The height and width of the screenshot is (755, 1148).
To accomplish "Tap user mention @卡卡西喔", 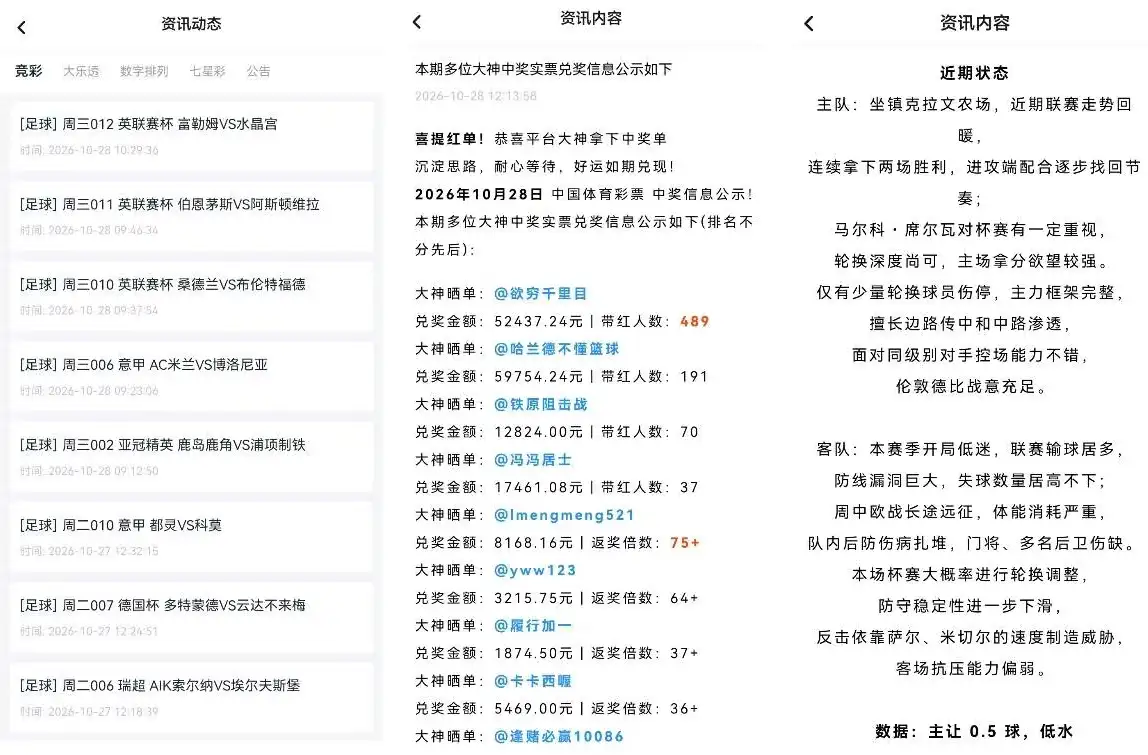I will [532, 681].
